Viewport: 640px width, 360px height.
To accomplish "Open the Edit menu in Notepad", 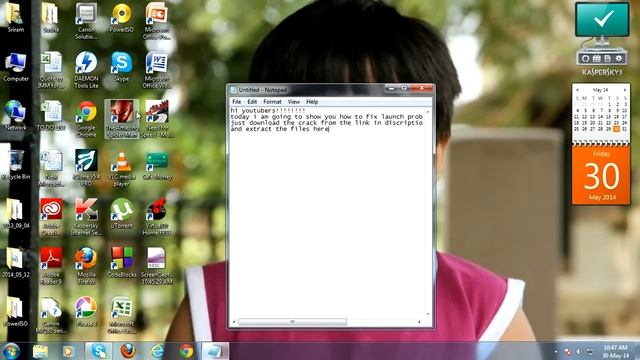I will click(252, 102).
